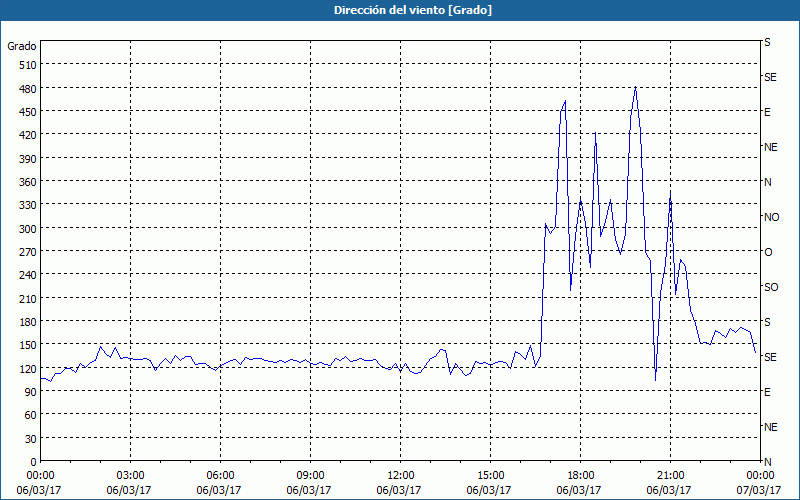Click the "E" compass label level with 450
Viewport: 800px width, 500px height.
pos(767,112)
